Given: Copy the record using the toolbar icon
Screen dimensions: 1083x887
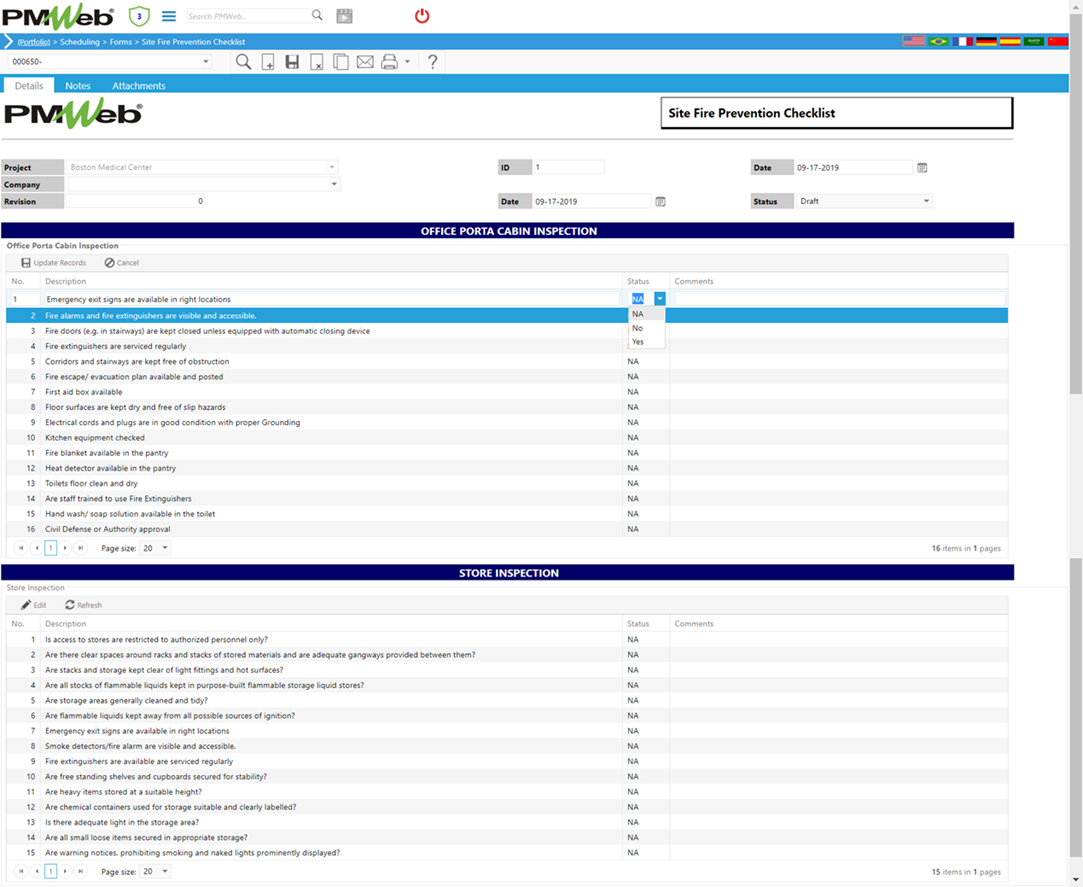Looking at the screenshot, I should click(x=341, y=62).
